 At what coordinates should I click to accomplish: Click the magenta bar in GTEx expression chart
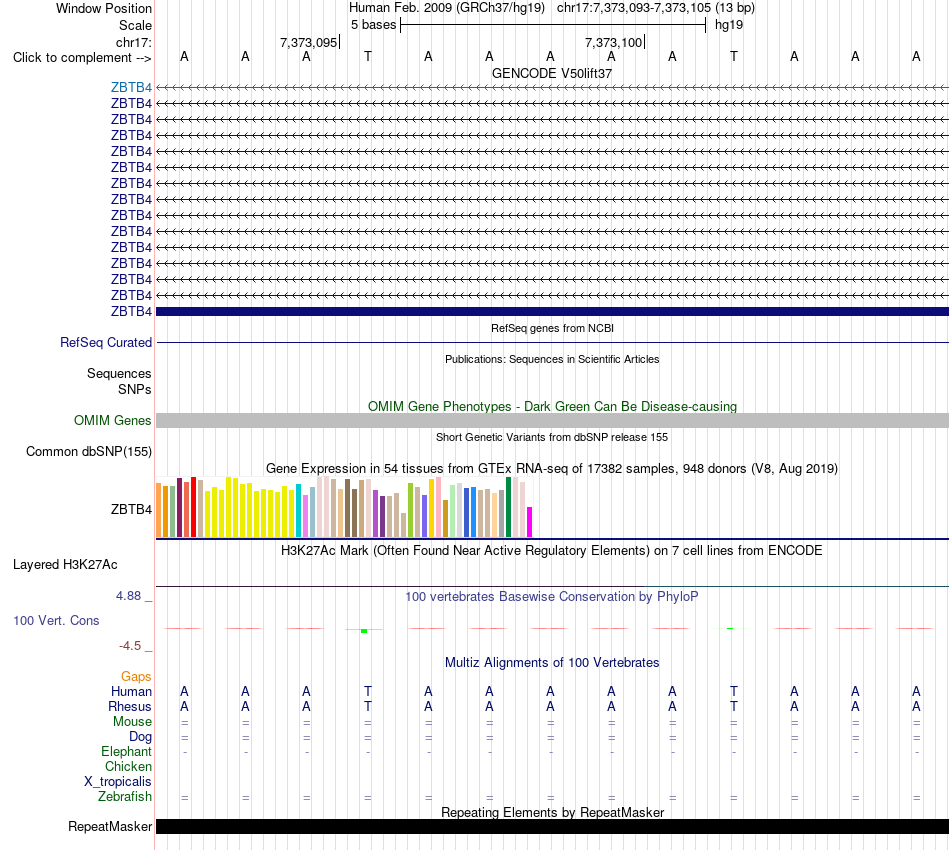coord(530,522)
